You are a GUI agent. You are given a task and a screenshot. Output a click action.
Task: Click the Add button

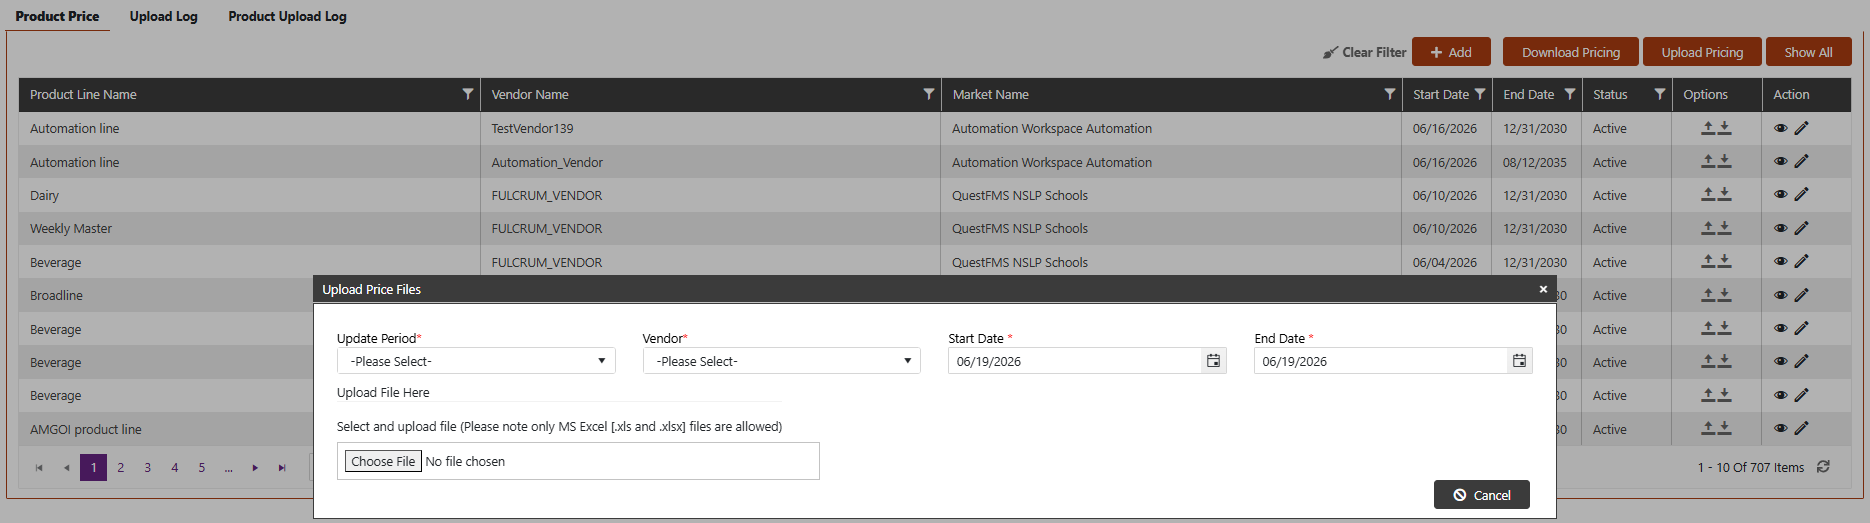(1451, 52)
